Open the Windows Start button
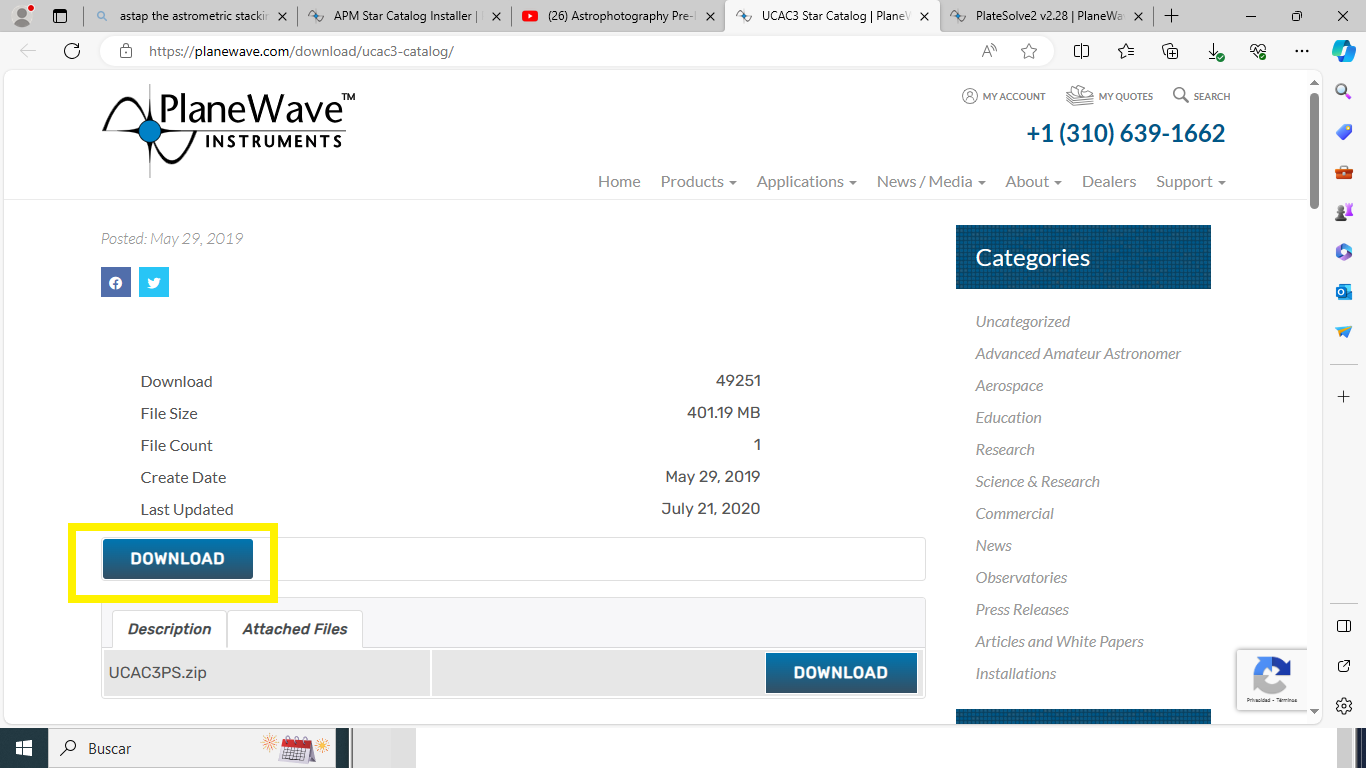The height and width of the screenshot is (768, 1366). (24, 748)
